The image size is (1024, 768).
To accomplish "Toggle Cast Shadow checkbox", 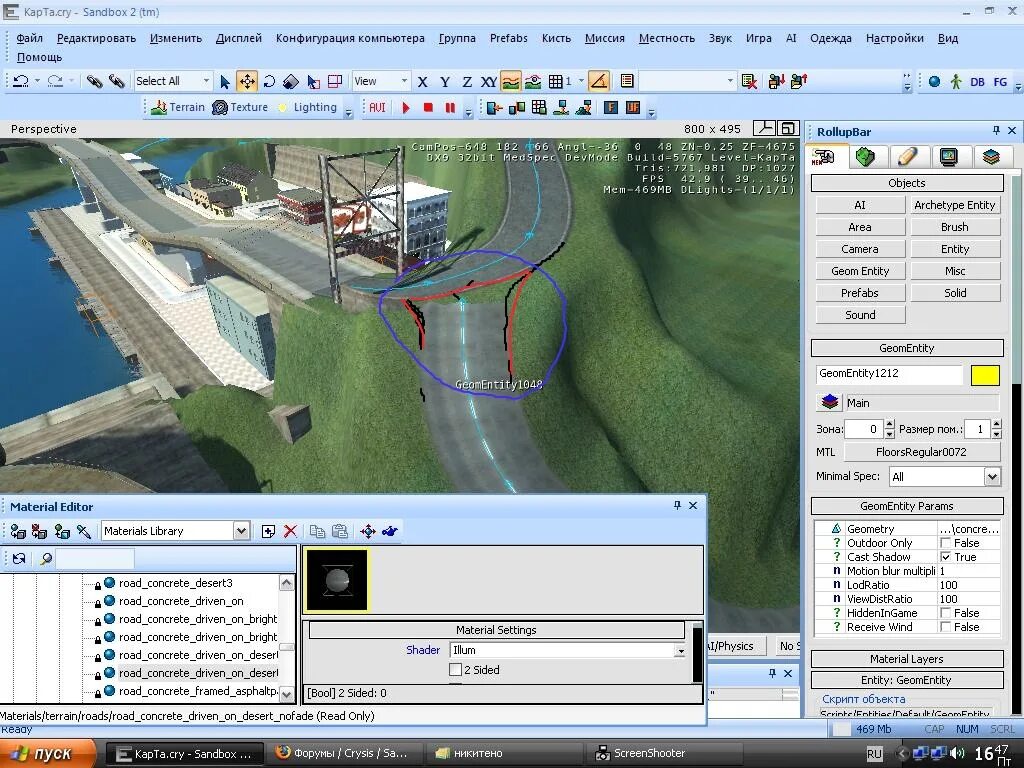I will (946, 557).
